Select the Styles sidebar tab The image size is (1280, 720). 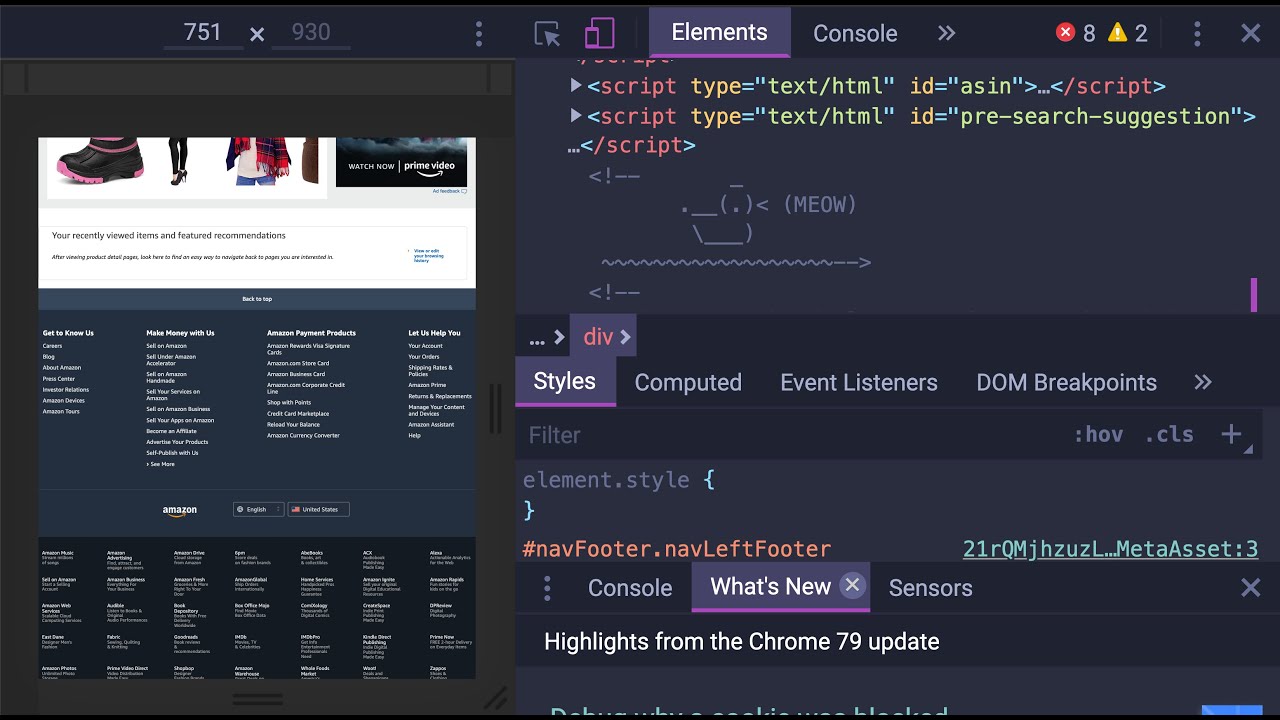[564, 381]
